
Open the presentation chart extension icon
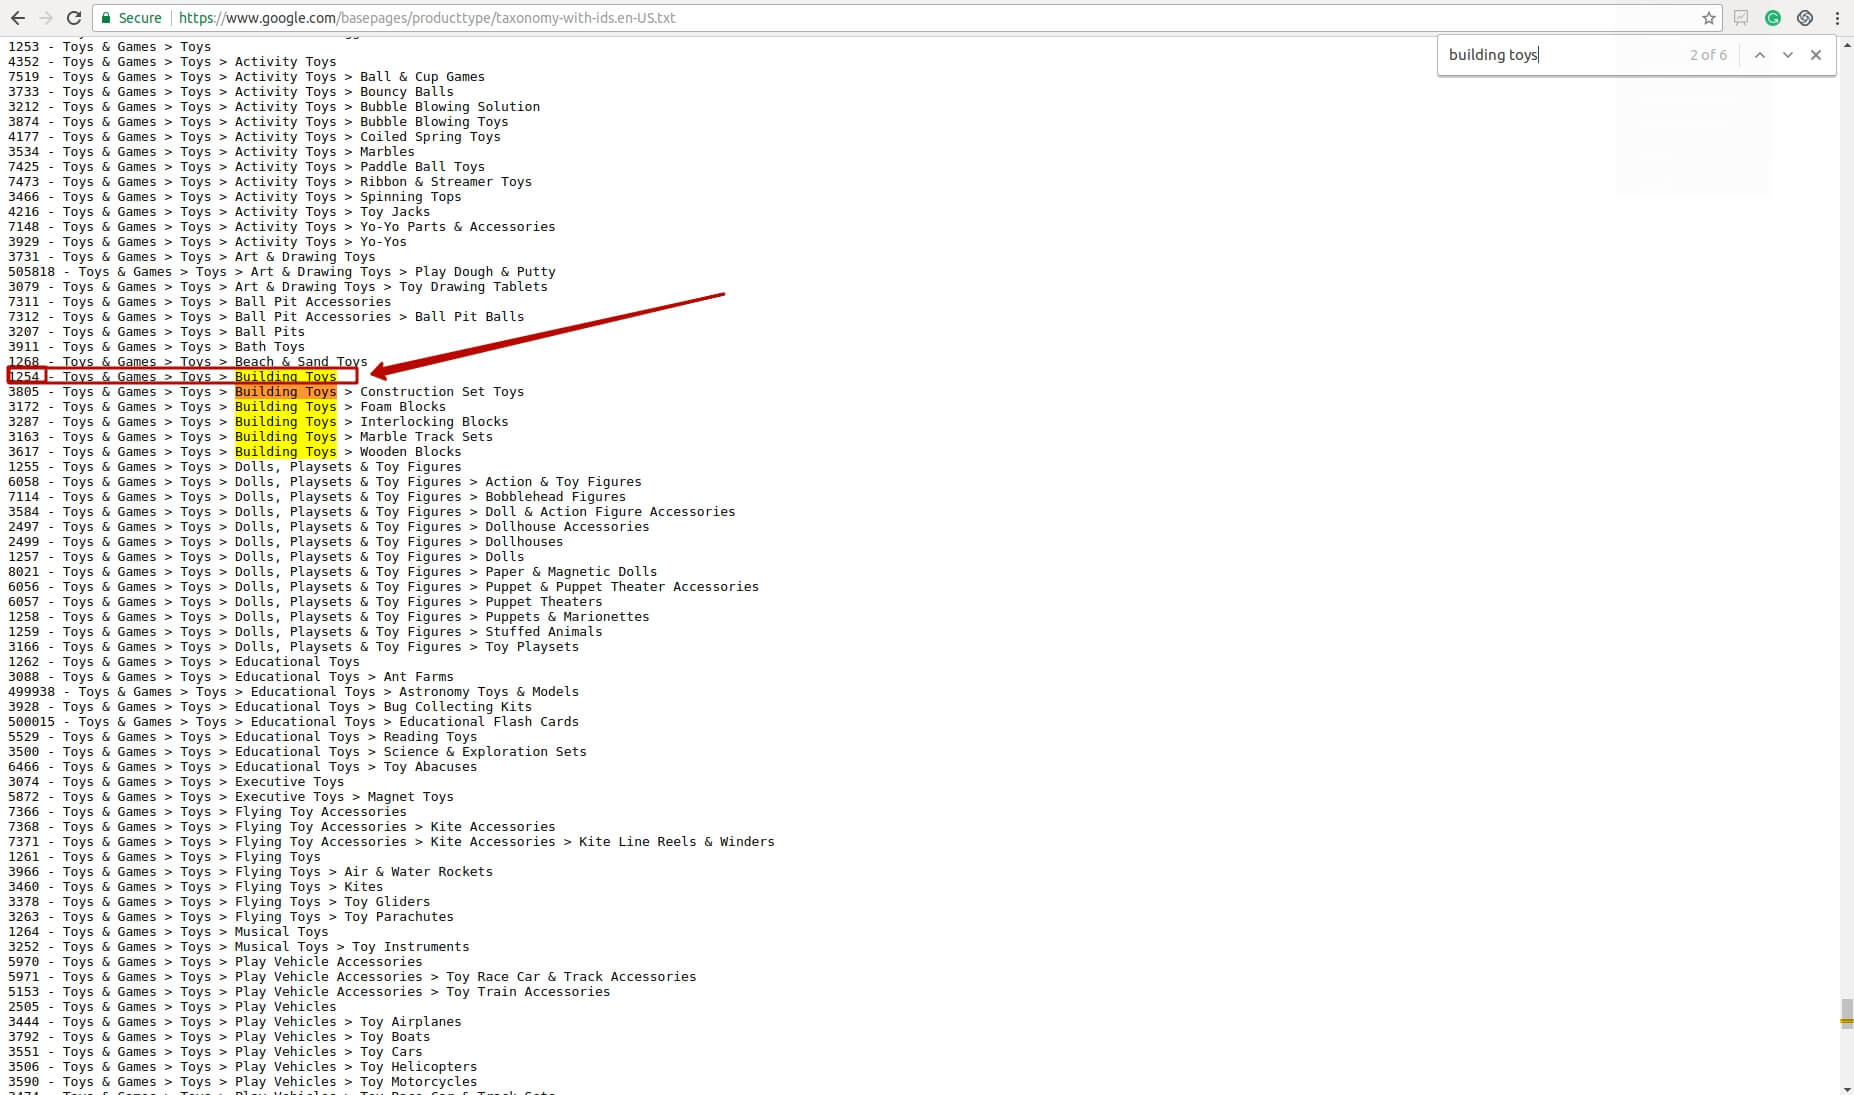tap(1741, 18)
